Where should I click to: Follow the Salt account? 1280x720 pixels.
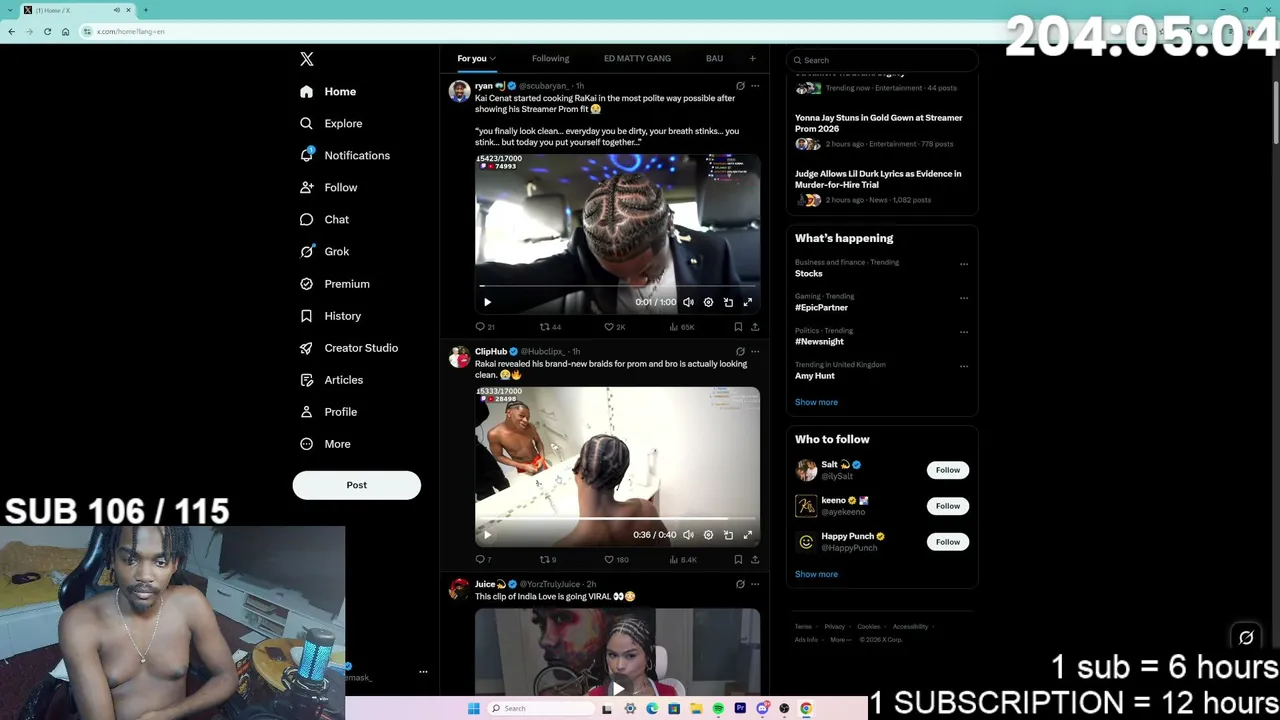[948, 470]
